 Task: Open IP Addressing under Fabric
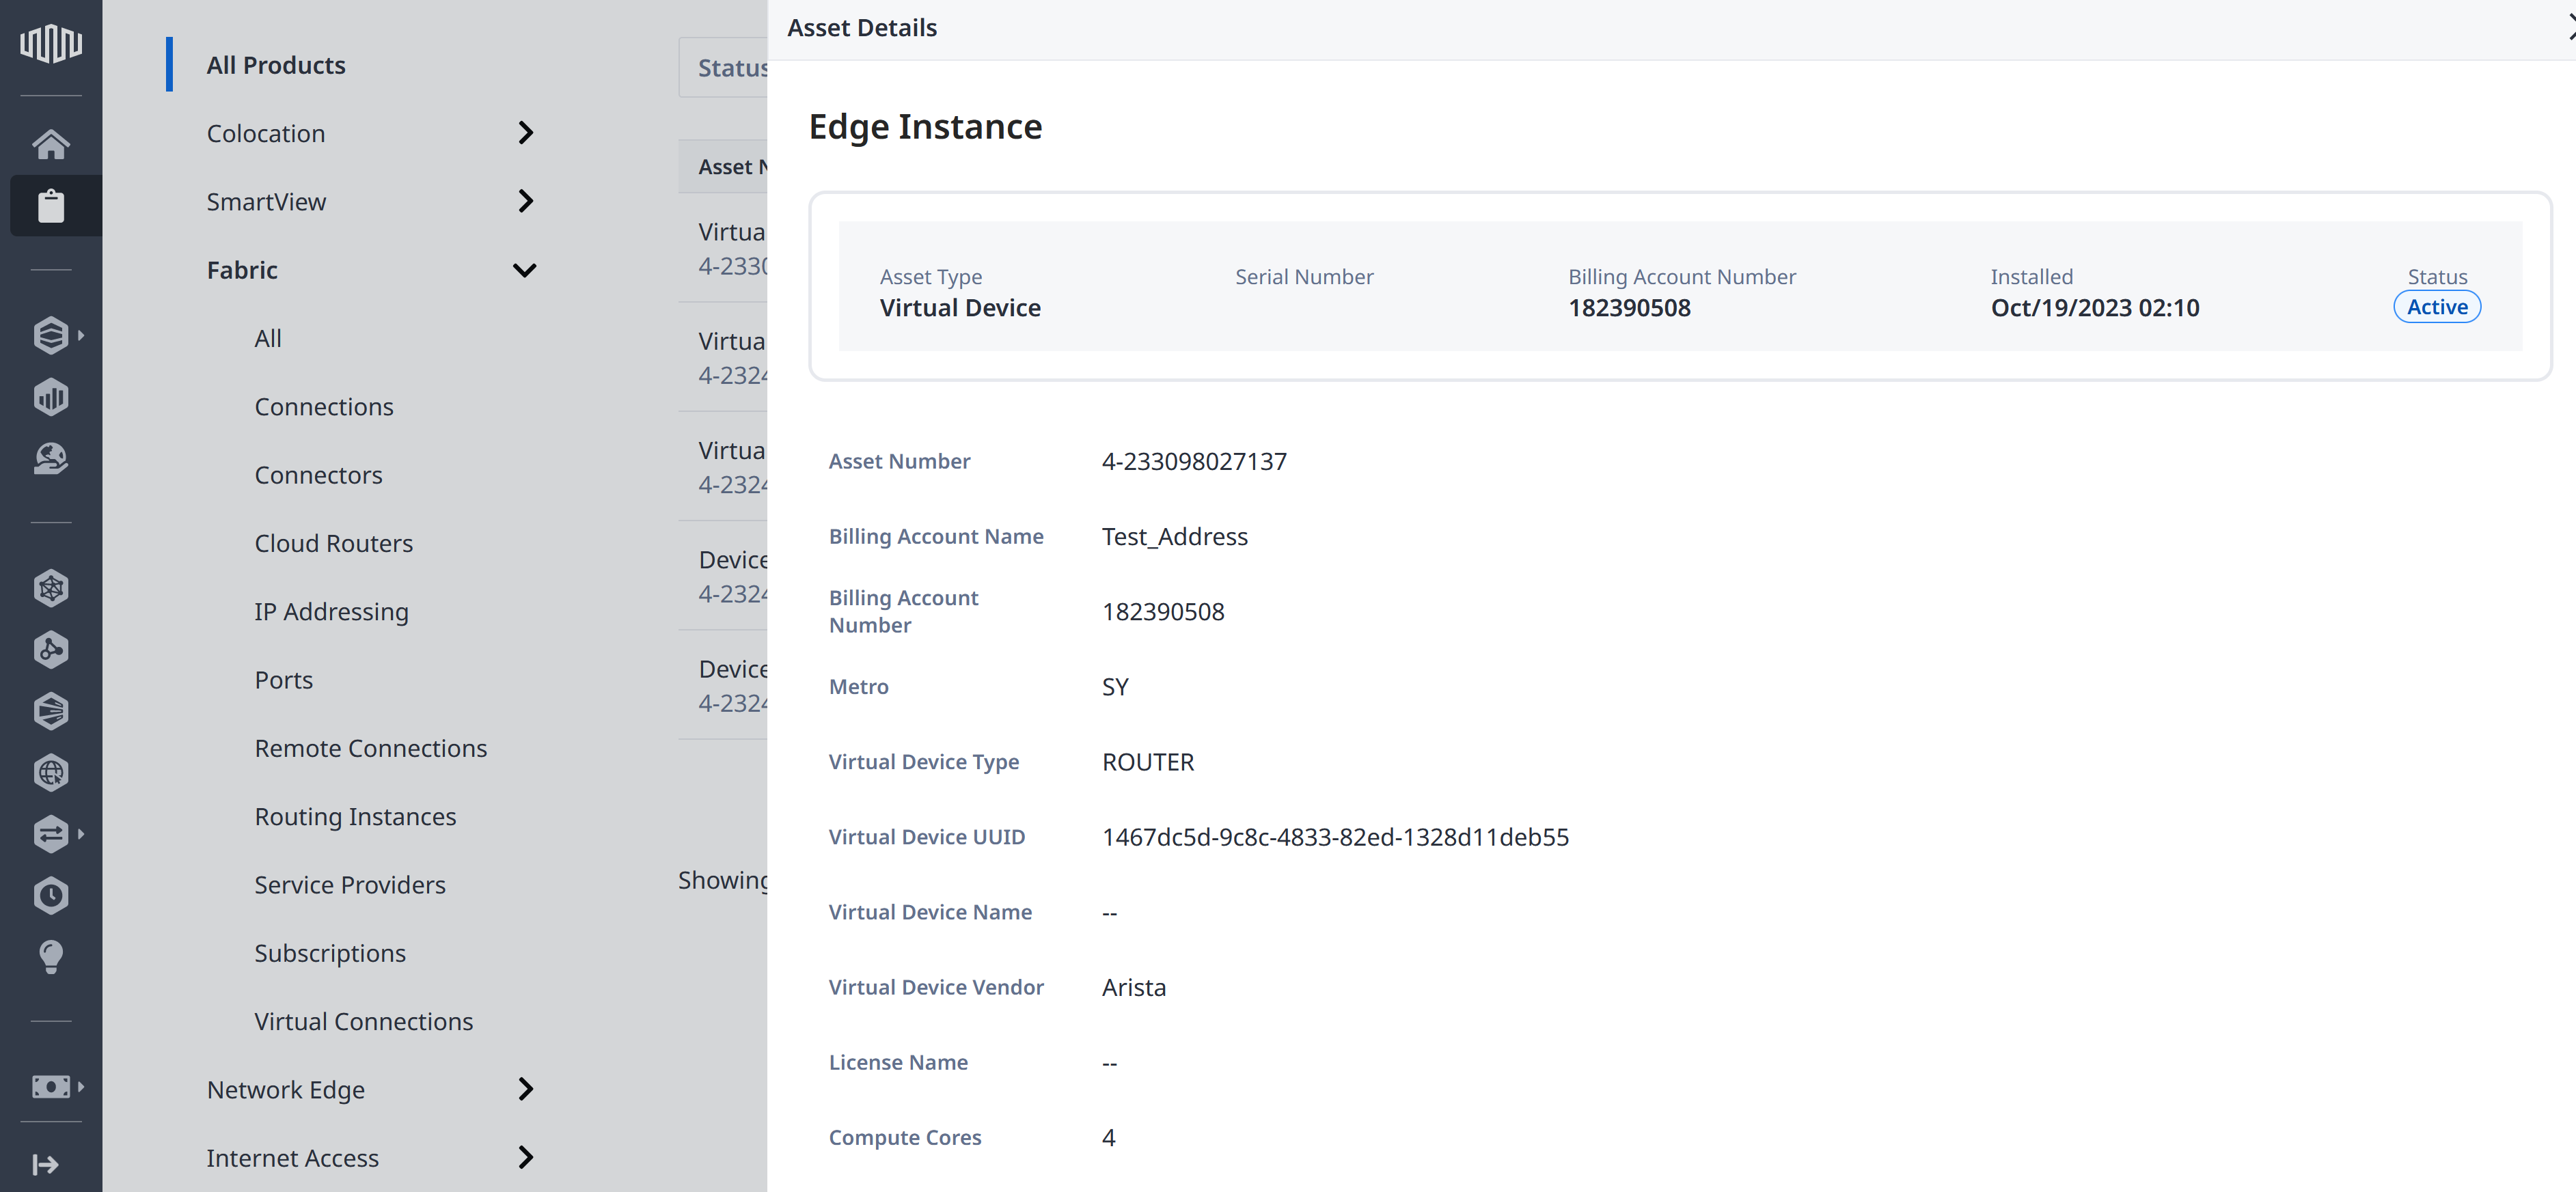(x=331, y=612)
